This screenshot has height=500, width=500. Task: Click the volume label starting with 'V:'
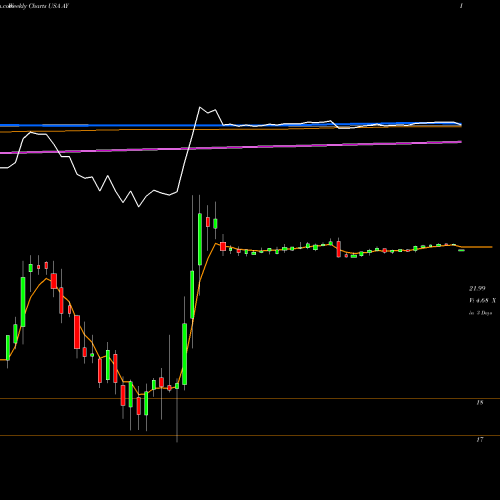482,301
